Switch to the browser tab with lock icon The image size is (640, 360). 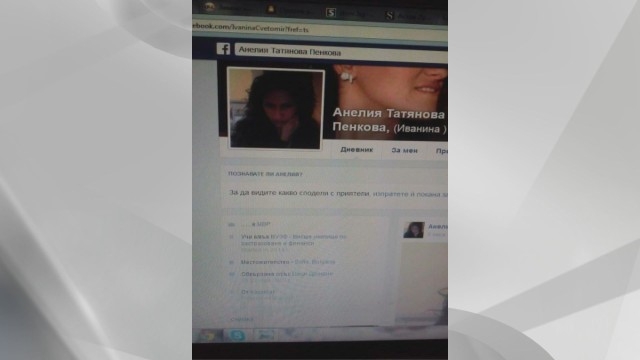point(291,10)
